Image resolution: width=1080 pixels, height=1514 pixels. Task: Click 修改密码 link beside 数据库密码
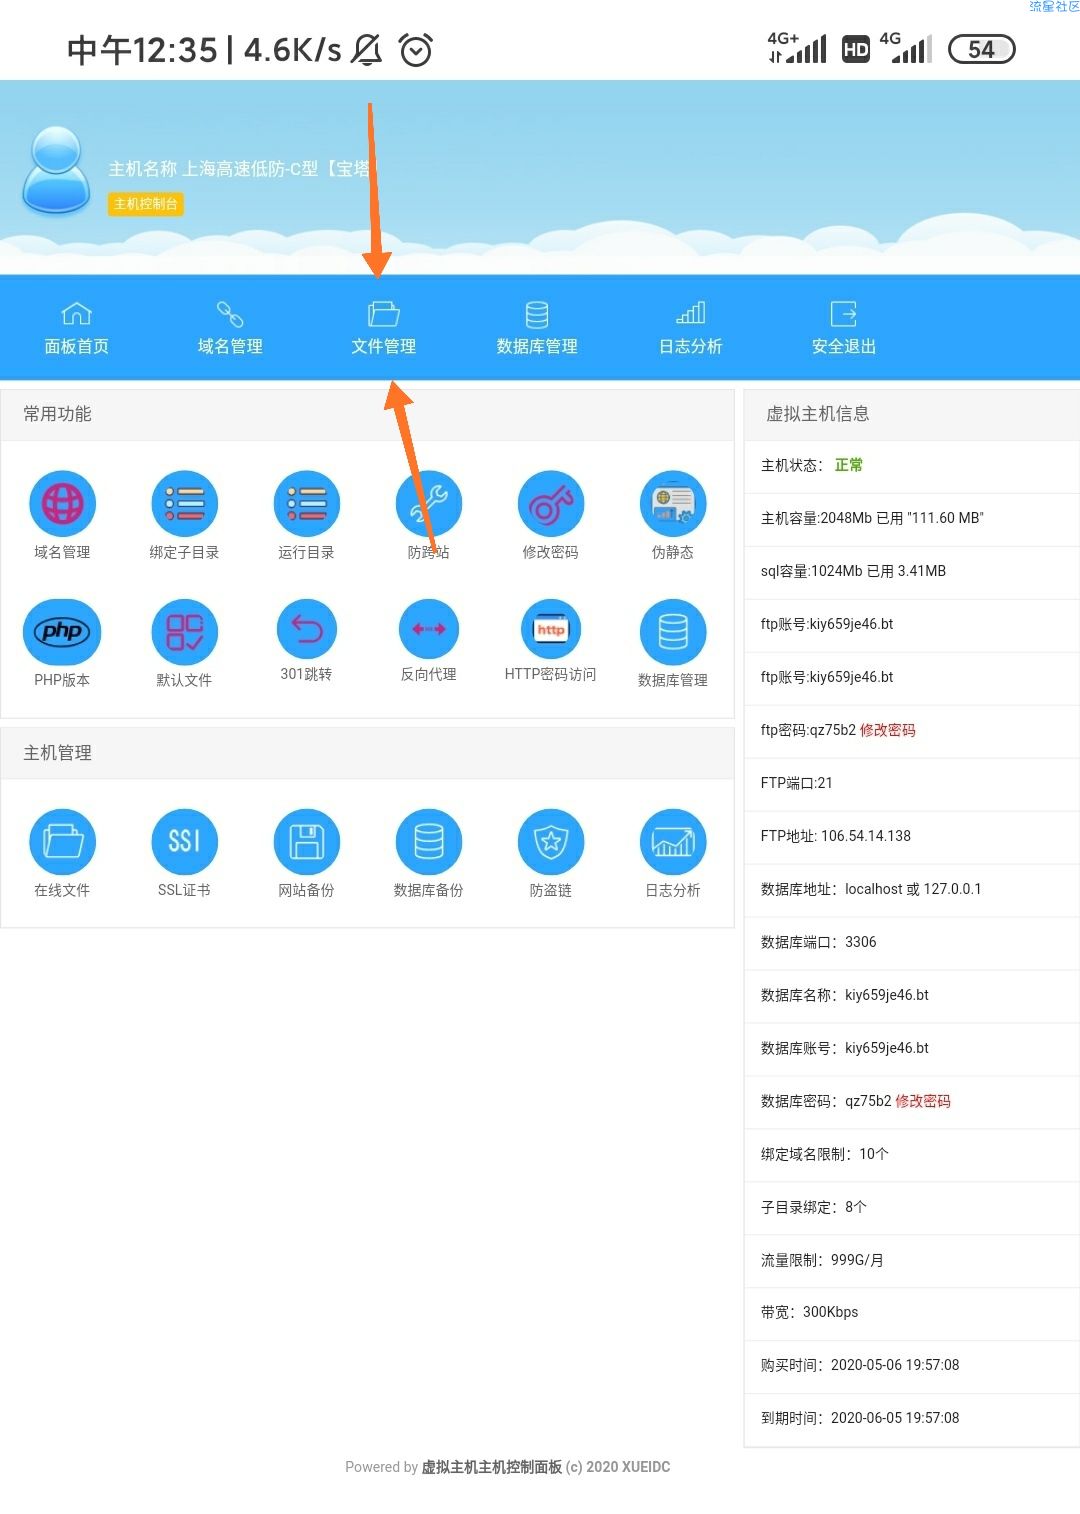(922, 1101)
